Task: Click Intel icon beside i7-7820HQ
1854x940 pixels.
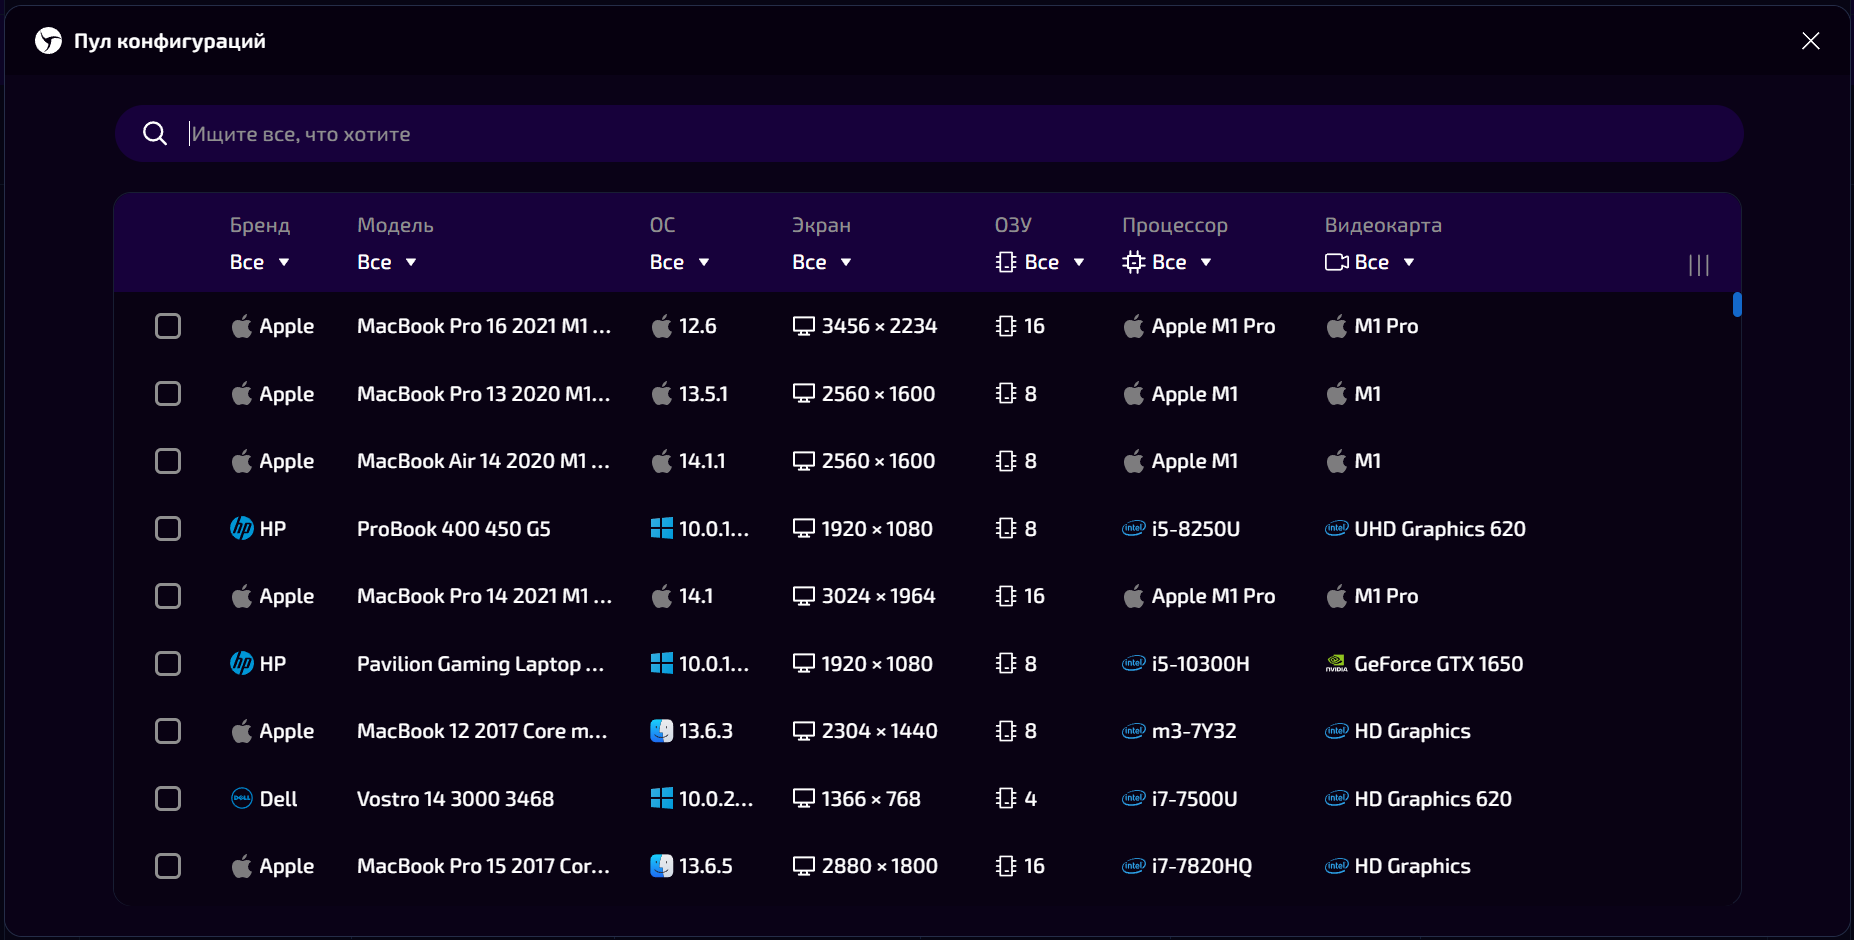Action: 1133,866
